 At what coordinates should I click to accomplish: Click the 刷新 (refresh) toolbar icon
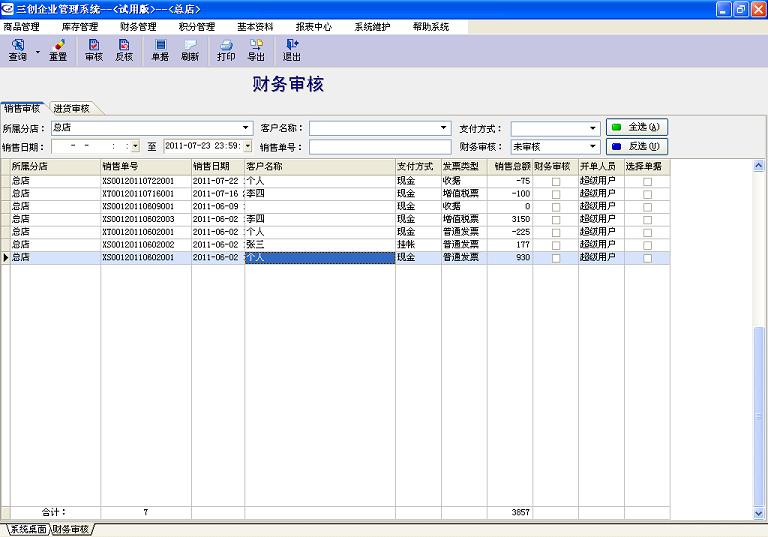coord(190,50)
